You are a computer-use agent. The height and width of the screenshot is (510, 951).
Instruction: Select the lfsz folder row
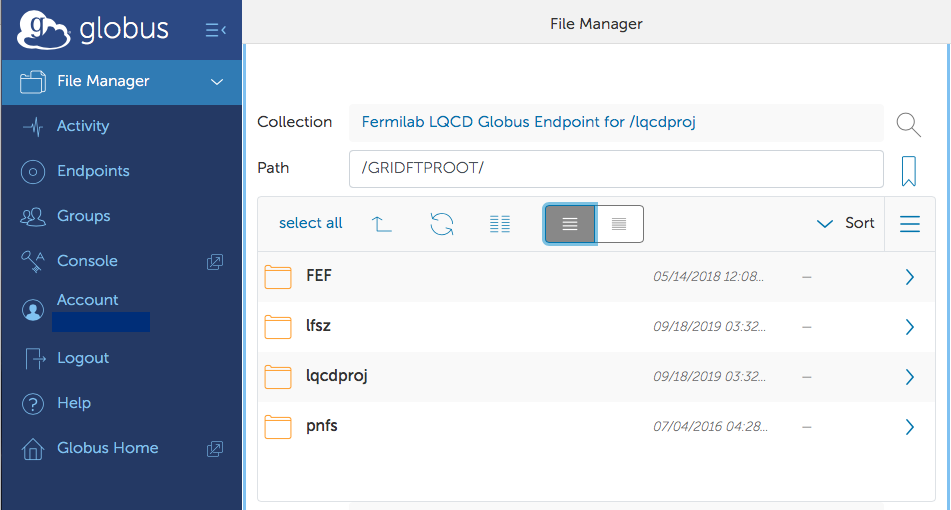[x=596, y=327]
